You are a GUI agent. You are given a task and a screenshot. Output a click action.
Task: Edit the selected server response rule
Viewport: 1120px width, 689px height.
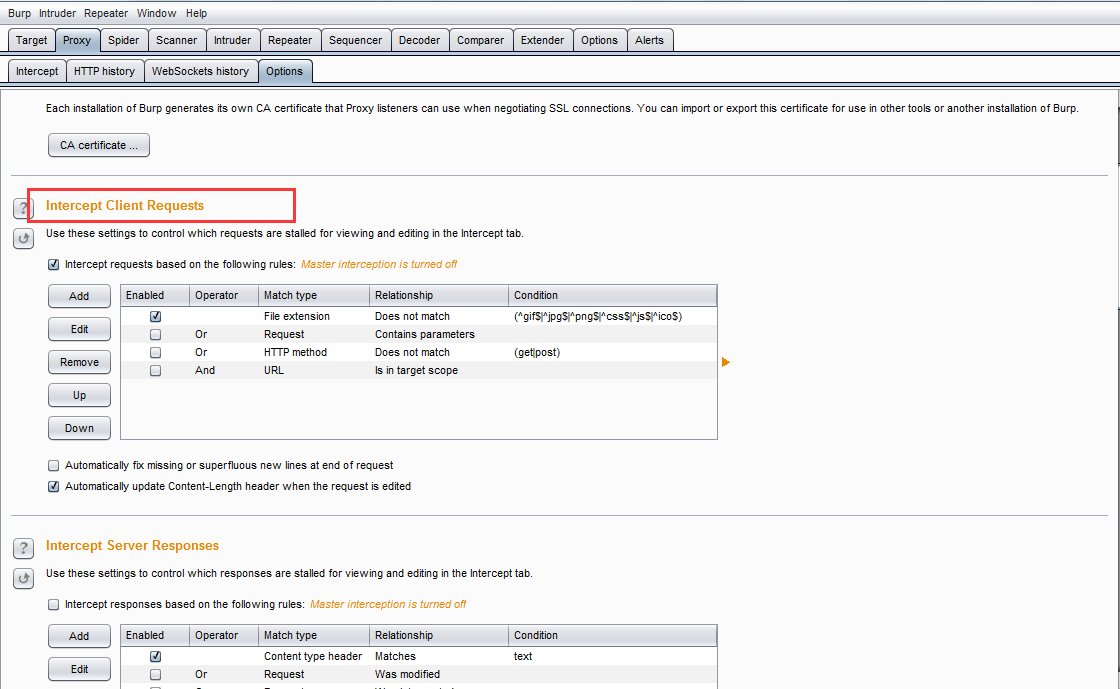(79, 669)
